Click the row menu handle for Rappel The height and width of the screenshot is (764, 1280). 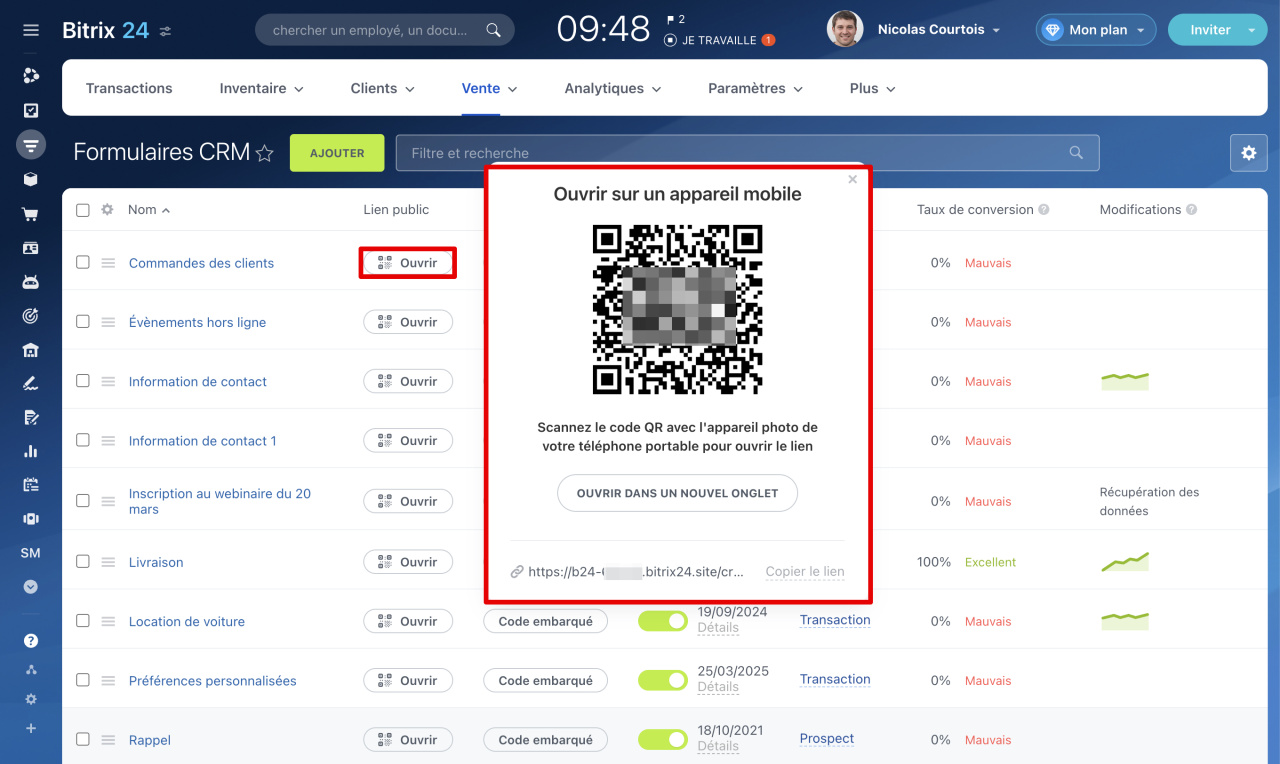(x=108, y=740)
